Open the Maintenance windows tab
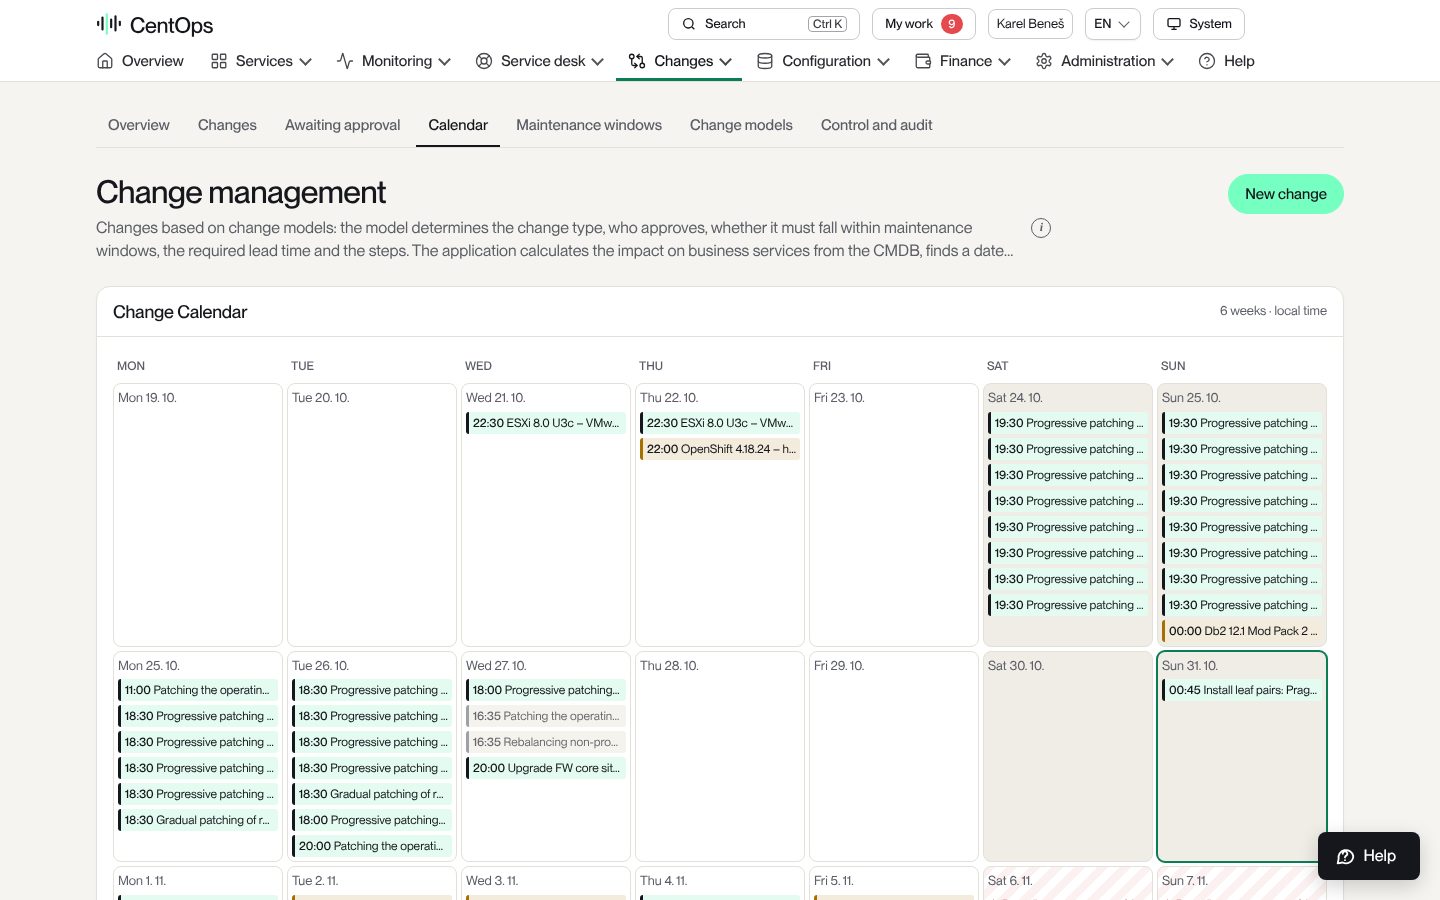The width and height of the screenshot is (1440, 900). pos(589,125)
